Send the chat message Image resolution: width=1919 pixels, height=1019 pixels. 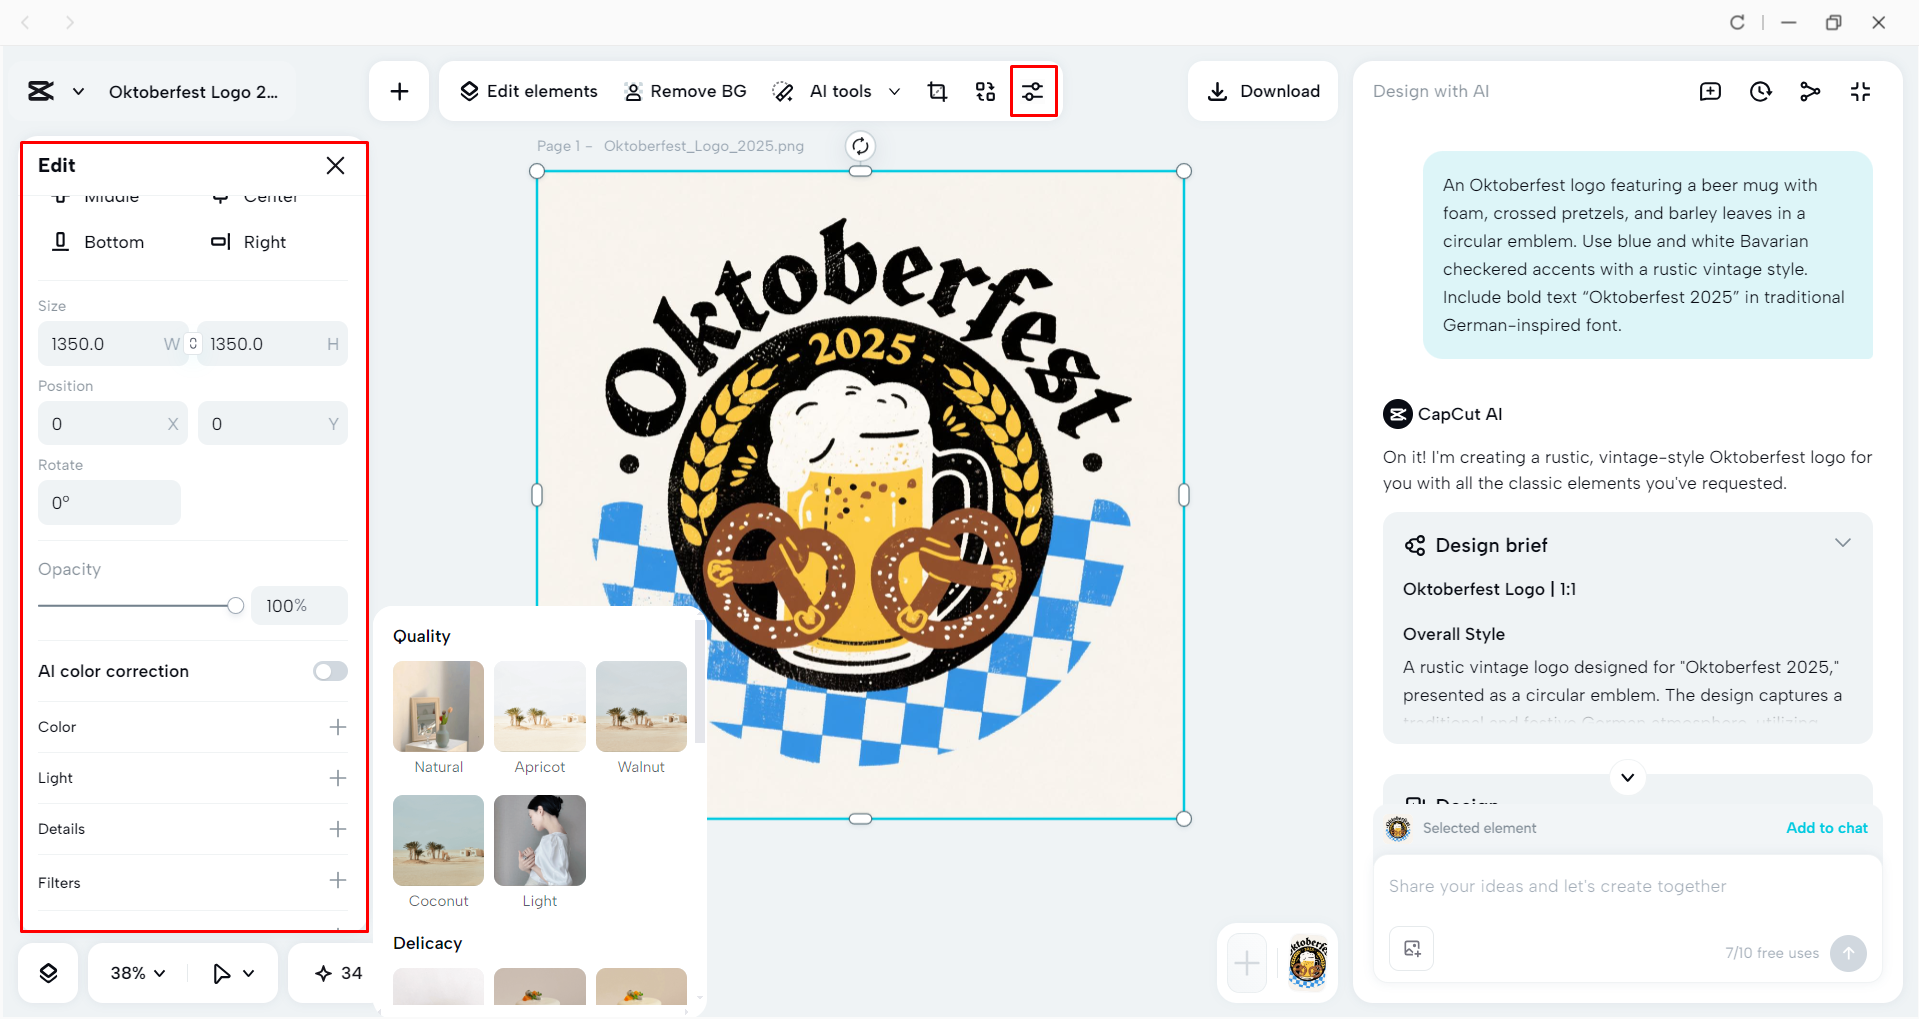pos(1848,953)
